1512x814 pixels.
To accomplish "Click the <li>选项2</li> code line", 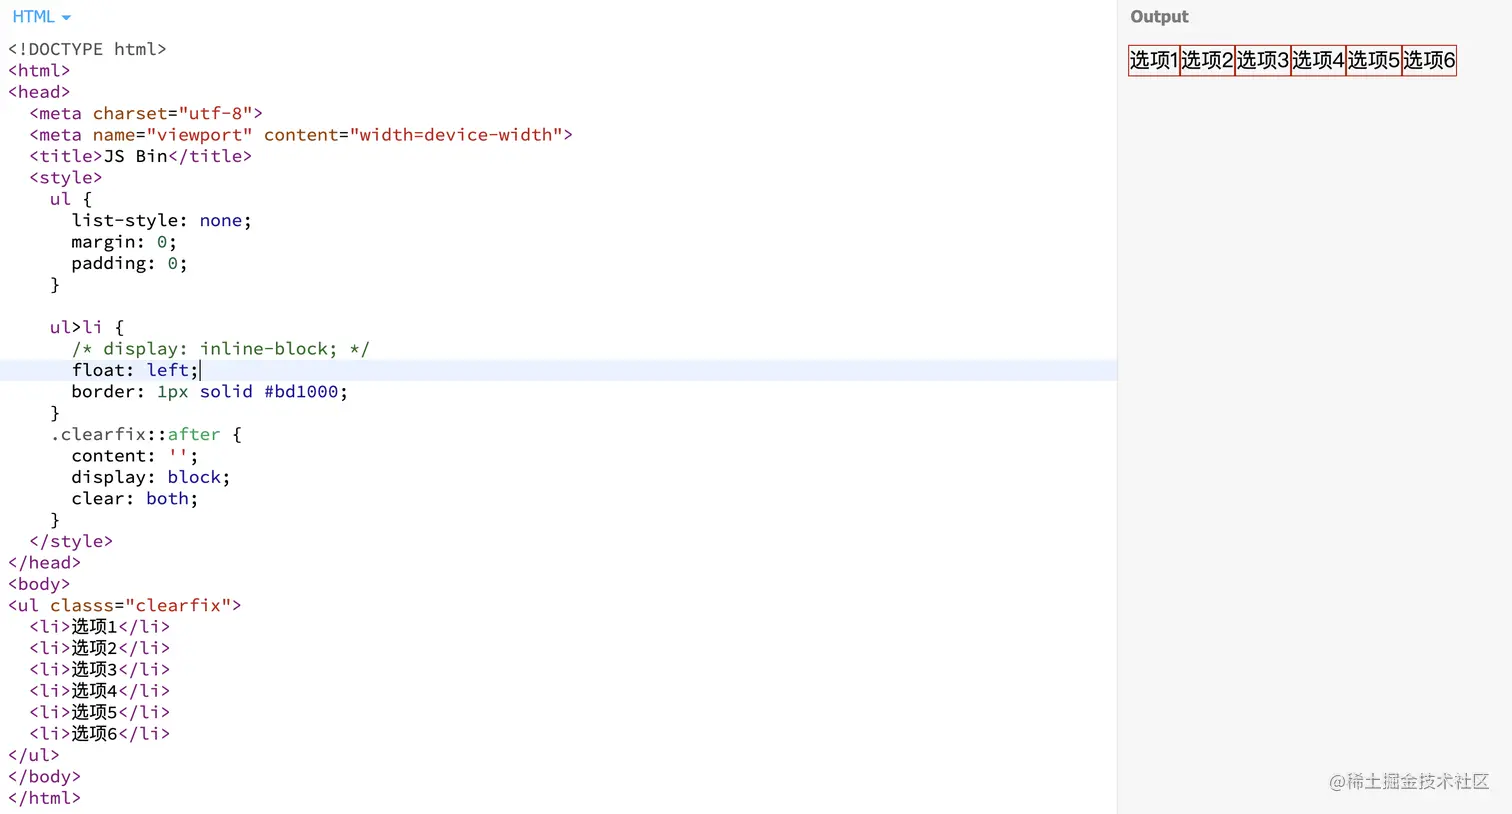I will click(100, 648).
